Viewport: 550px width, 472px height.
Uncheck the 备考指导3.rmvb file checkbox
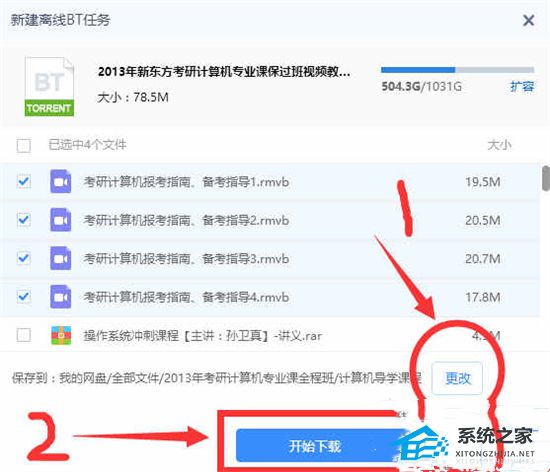24,258
